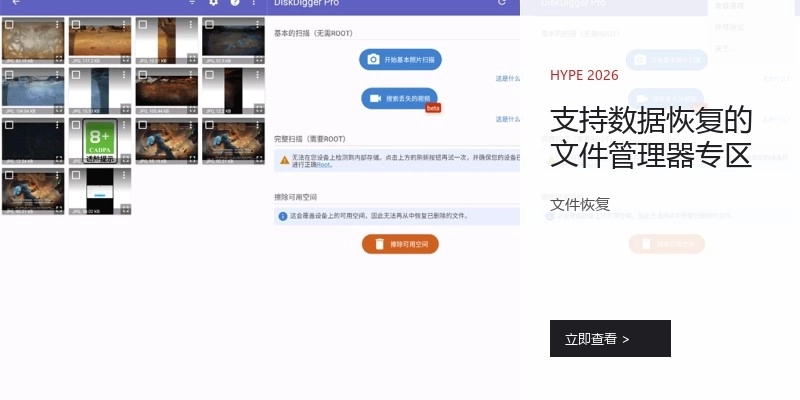The width and height of the screenshot is (800, 400).
Task: Open three-dot menu on 92.5 KB dark teal image
Action: (x=258, y=24)
